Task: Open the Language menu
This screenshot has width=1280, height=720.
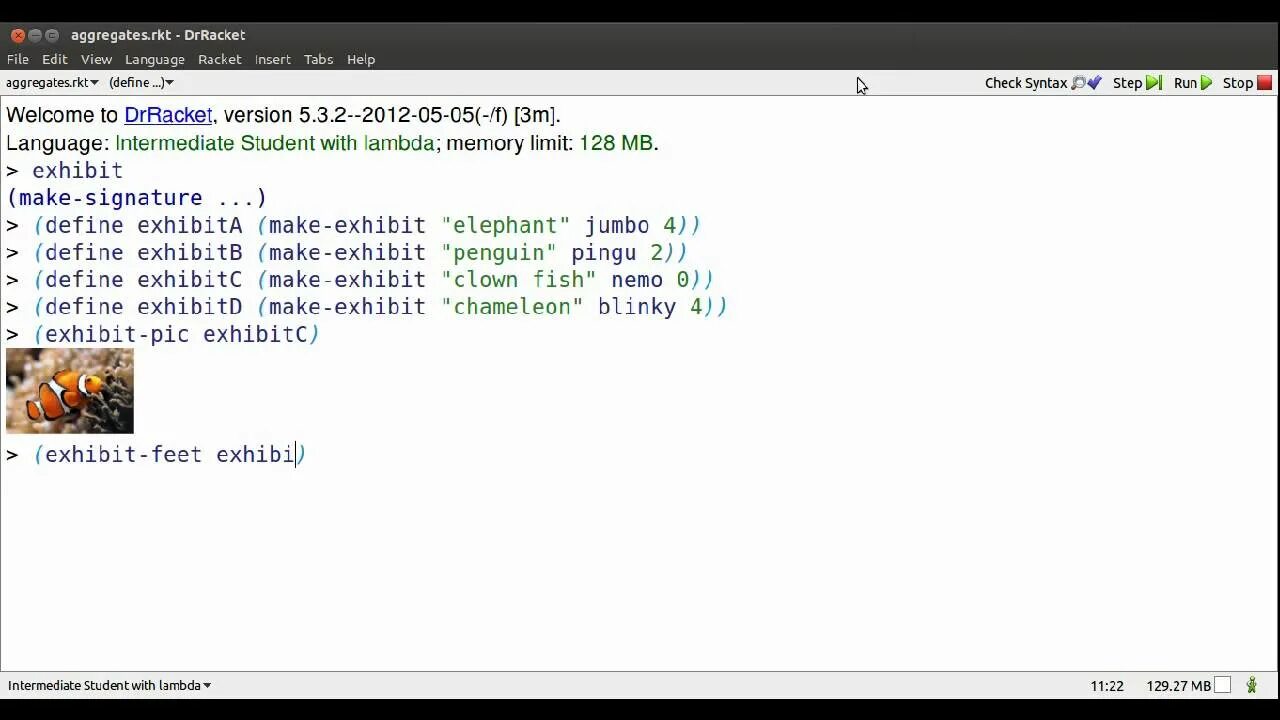Action: coord(155,59)
